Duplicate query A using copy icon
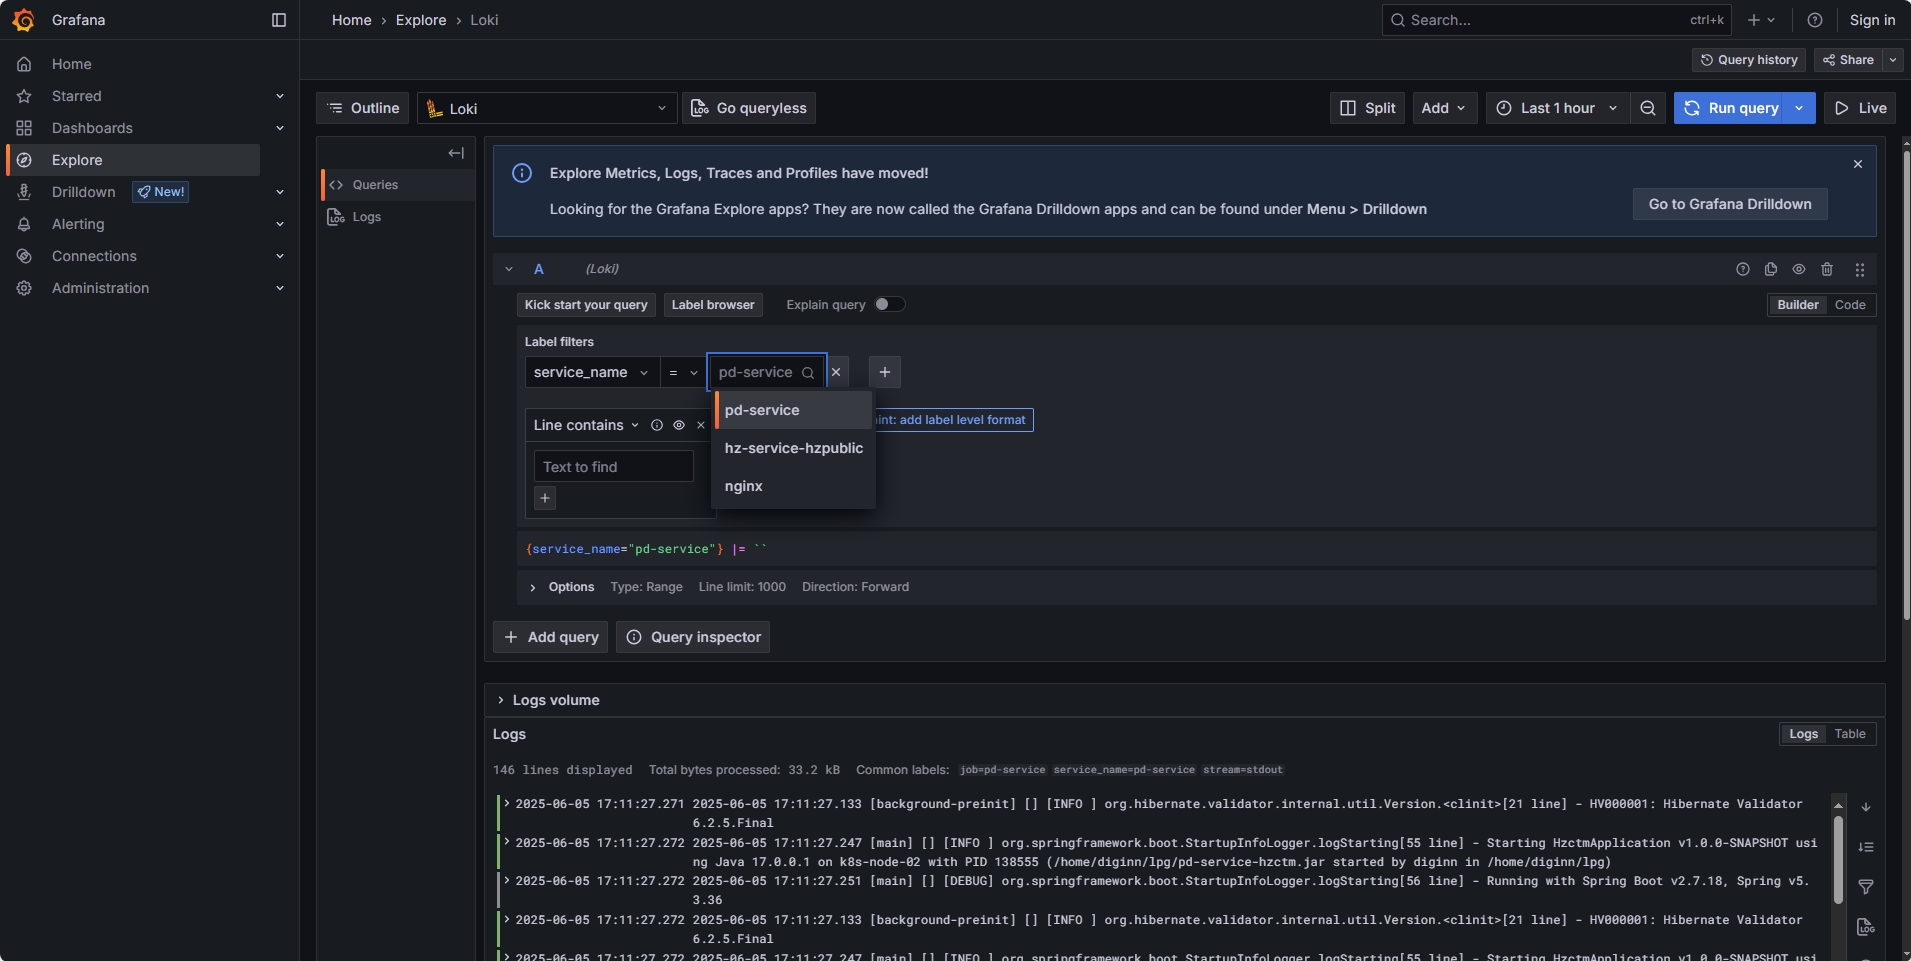1911x961 pixels. (1771, 269)
